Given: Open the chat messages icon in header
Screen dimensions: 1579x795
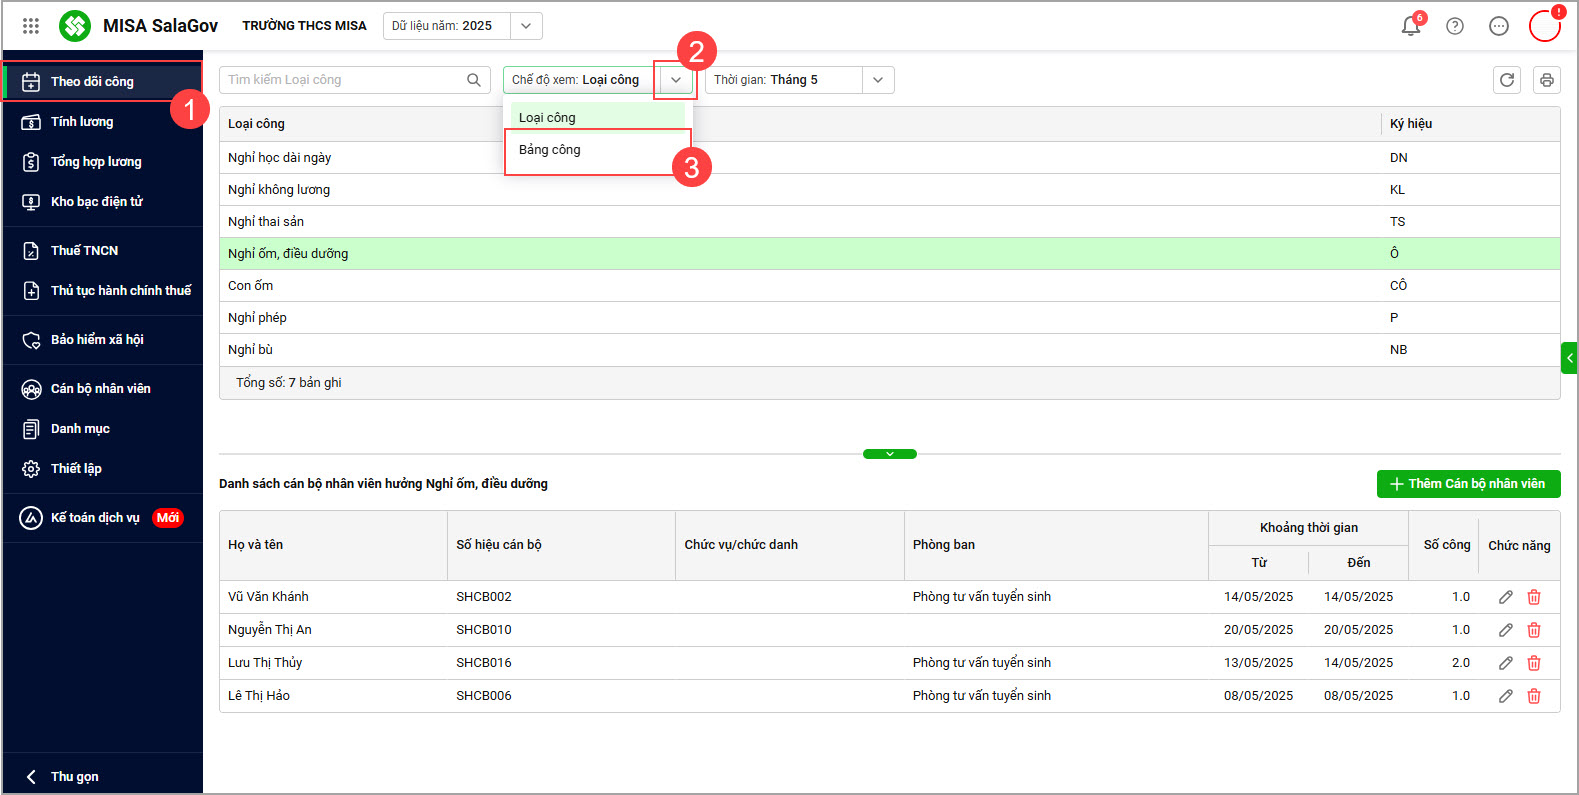Looking at the screenshot, I should [x=1498, y=26].
